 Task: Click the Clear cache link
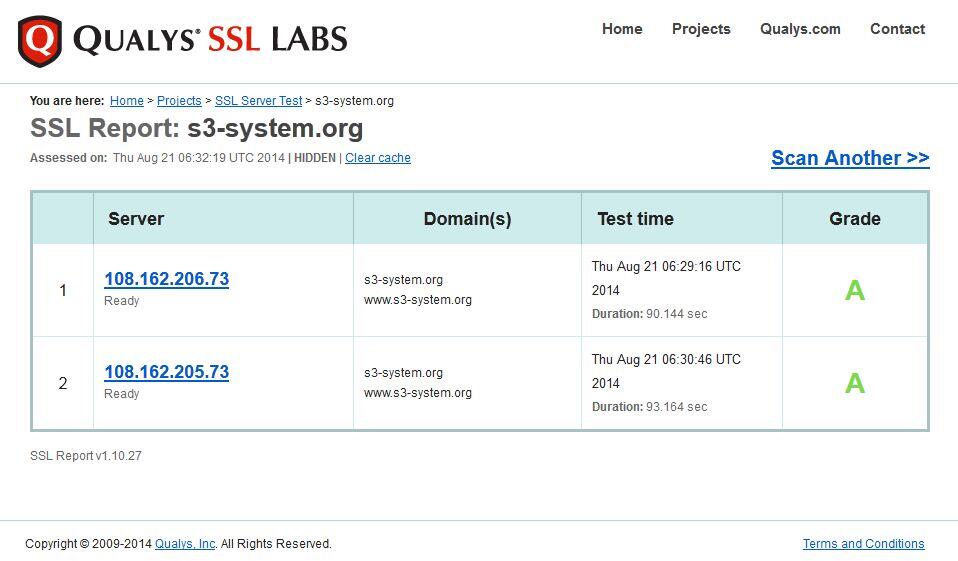(378, 158)
